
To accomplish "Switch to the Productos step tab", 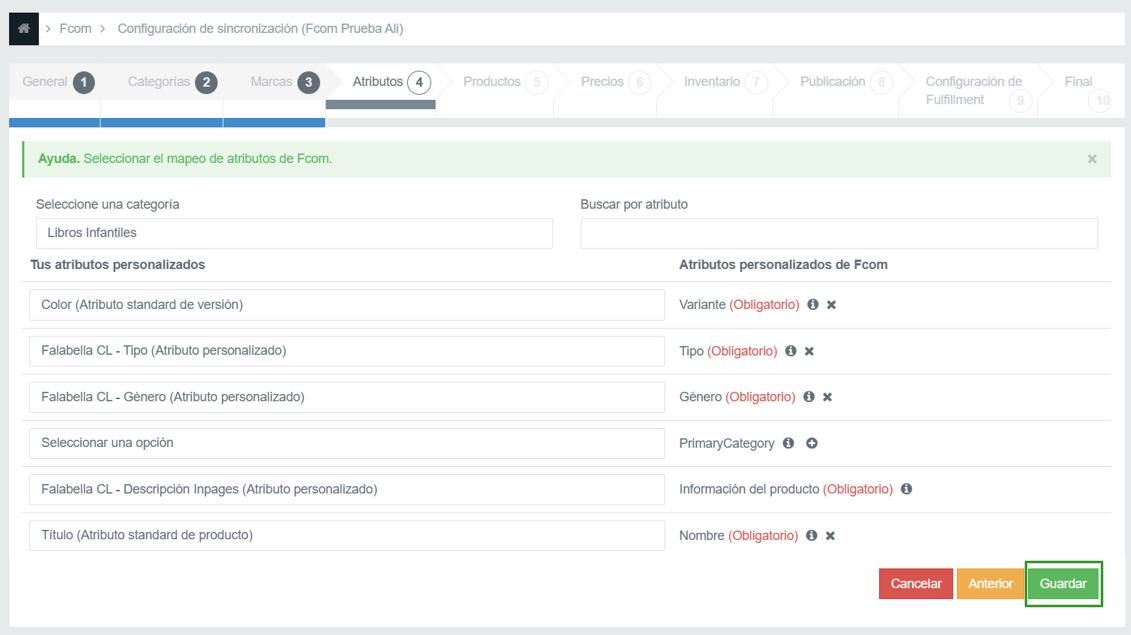I will [x=492, y=82].
